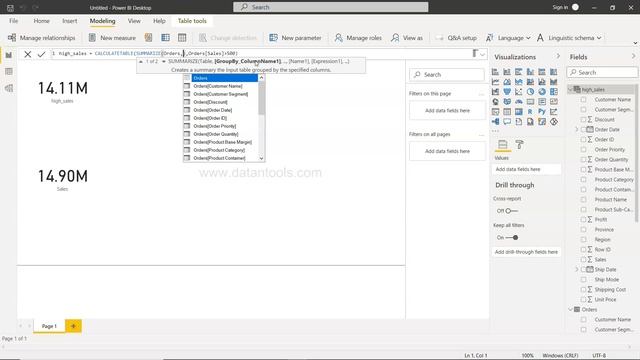Open the Linguistic schema dropdown
The height and width of the screenshot is (360, 640).
click(569, 38)
